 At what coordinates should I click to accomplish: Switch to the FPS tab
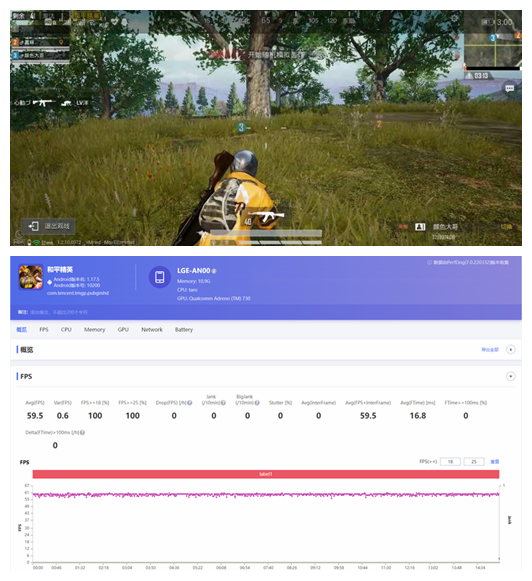(44, 329)
